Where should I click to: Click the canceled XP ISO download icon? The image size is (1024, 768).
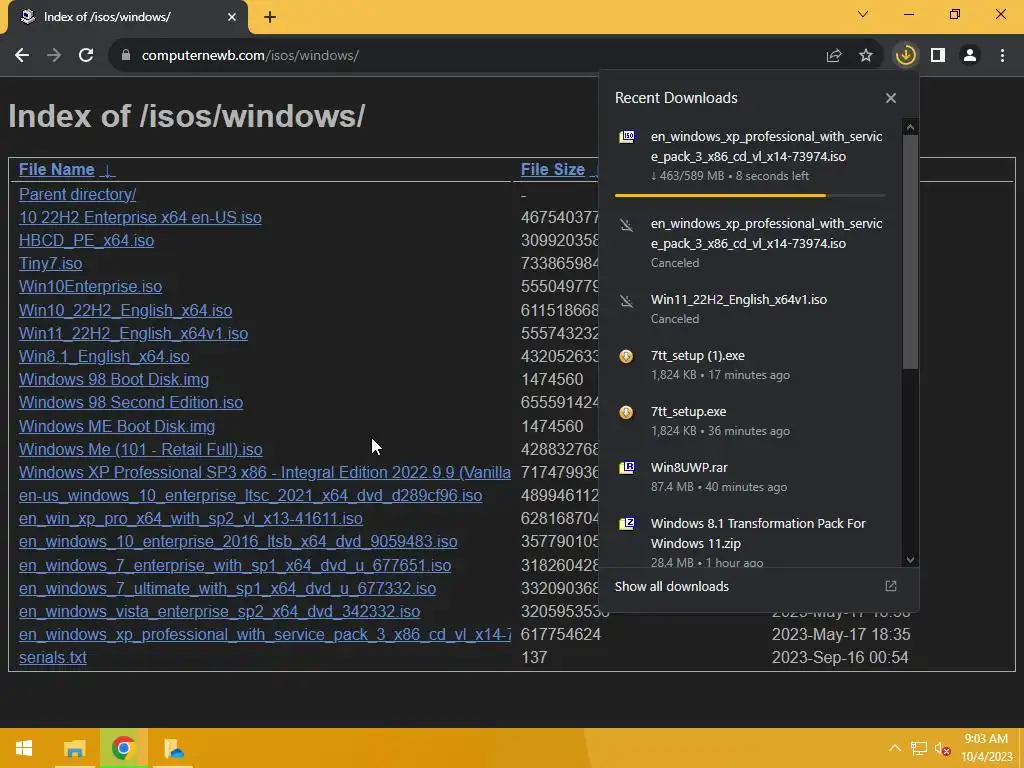(x=626, y=225)
